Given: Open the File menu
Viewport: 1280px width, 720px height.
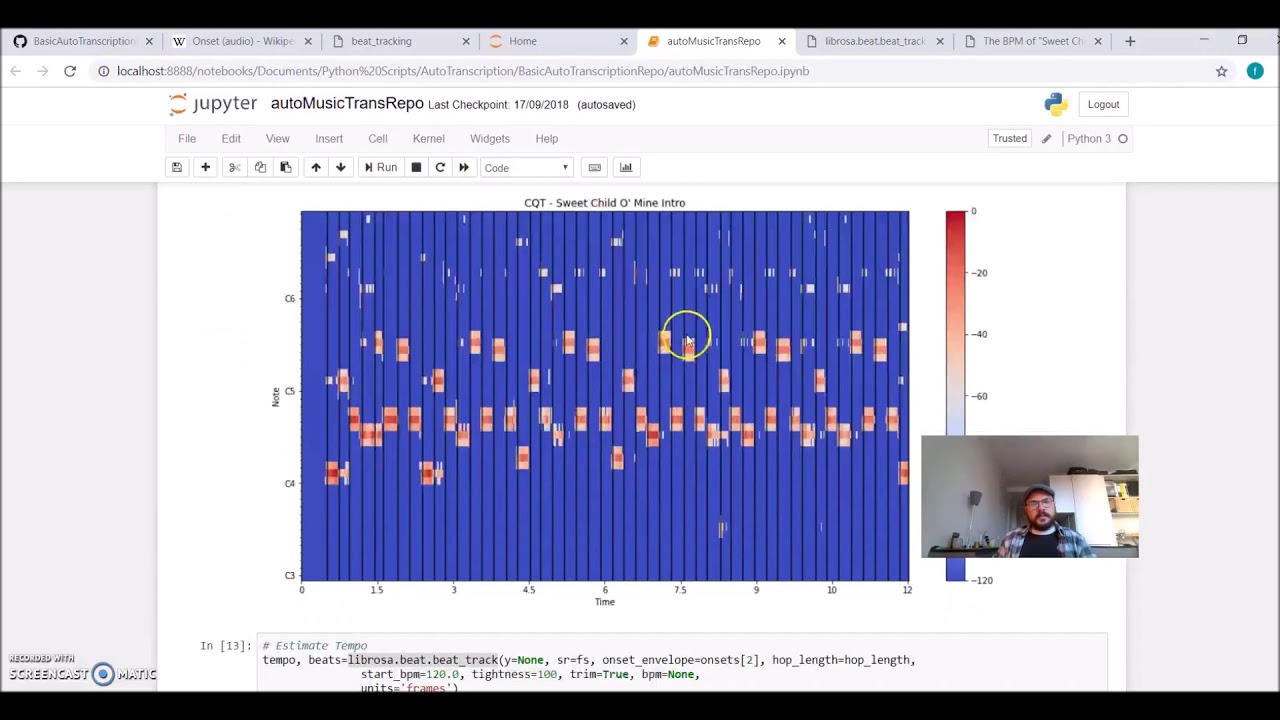Looking at the screenshot, I should pyautogui.click(x=187, y=139).
